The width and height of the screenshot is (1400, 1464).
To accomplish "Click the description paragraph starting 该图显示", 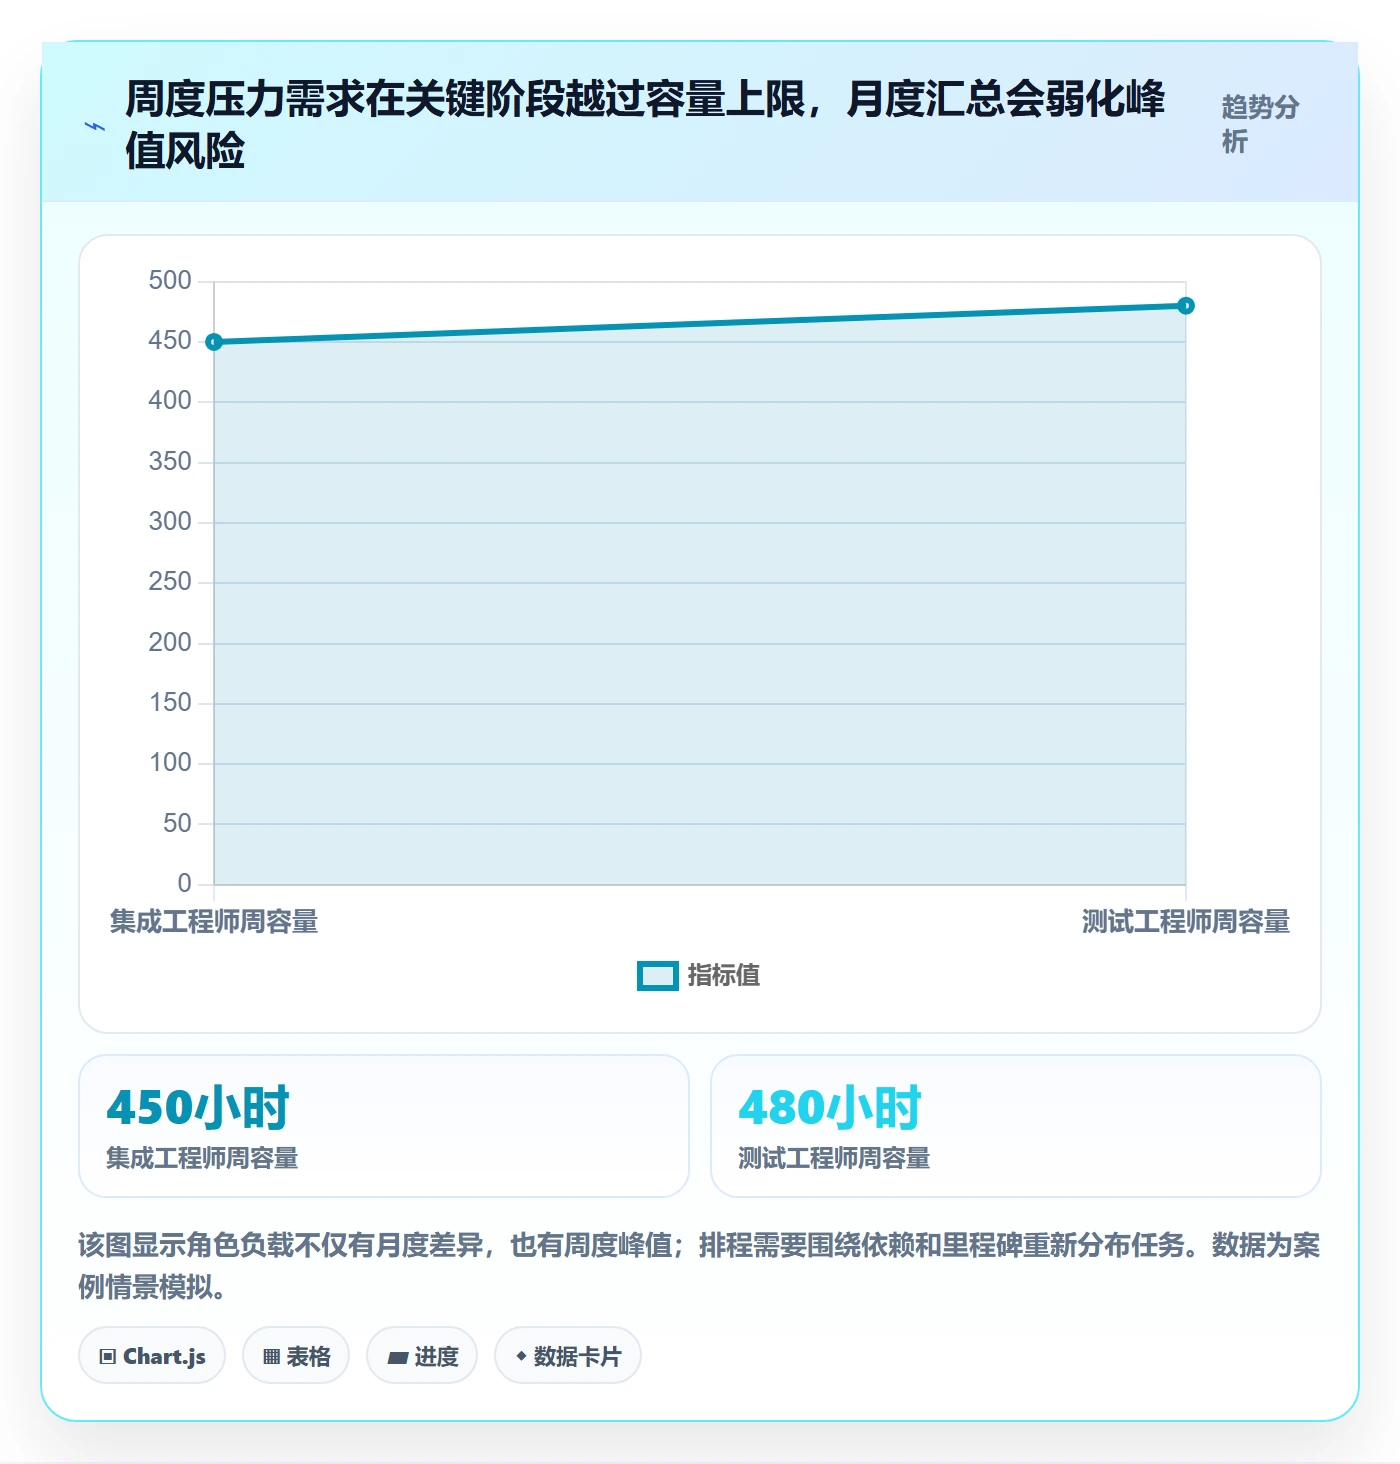I will click(699, 1266).
